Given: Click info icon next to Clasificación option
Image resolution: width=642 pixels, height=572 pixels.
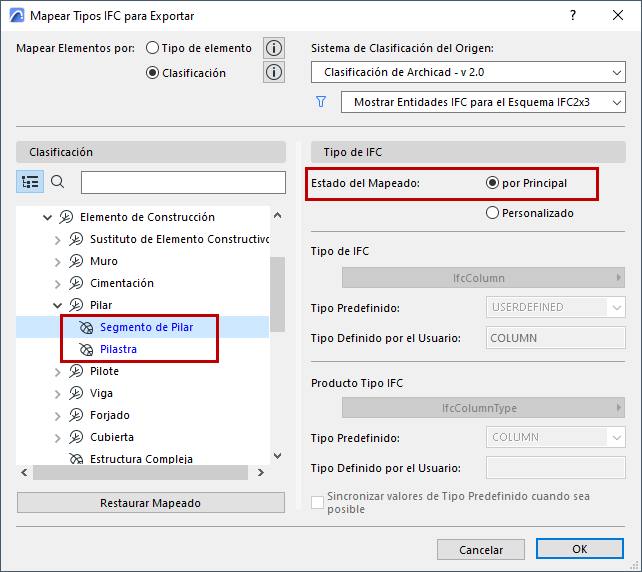Looking at the screenshot, I should point(274,72).
